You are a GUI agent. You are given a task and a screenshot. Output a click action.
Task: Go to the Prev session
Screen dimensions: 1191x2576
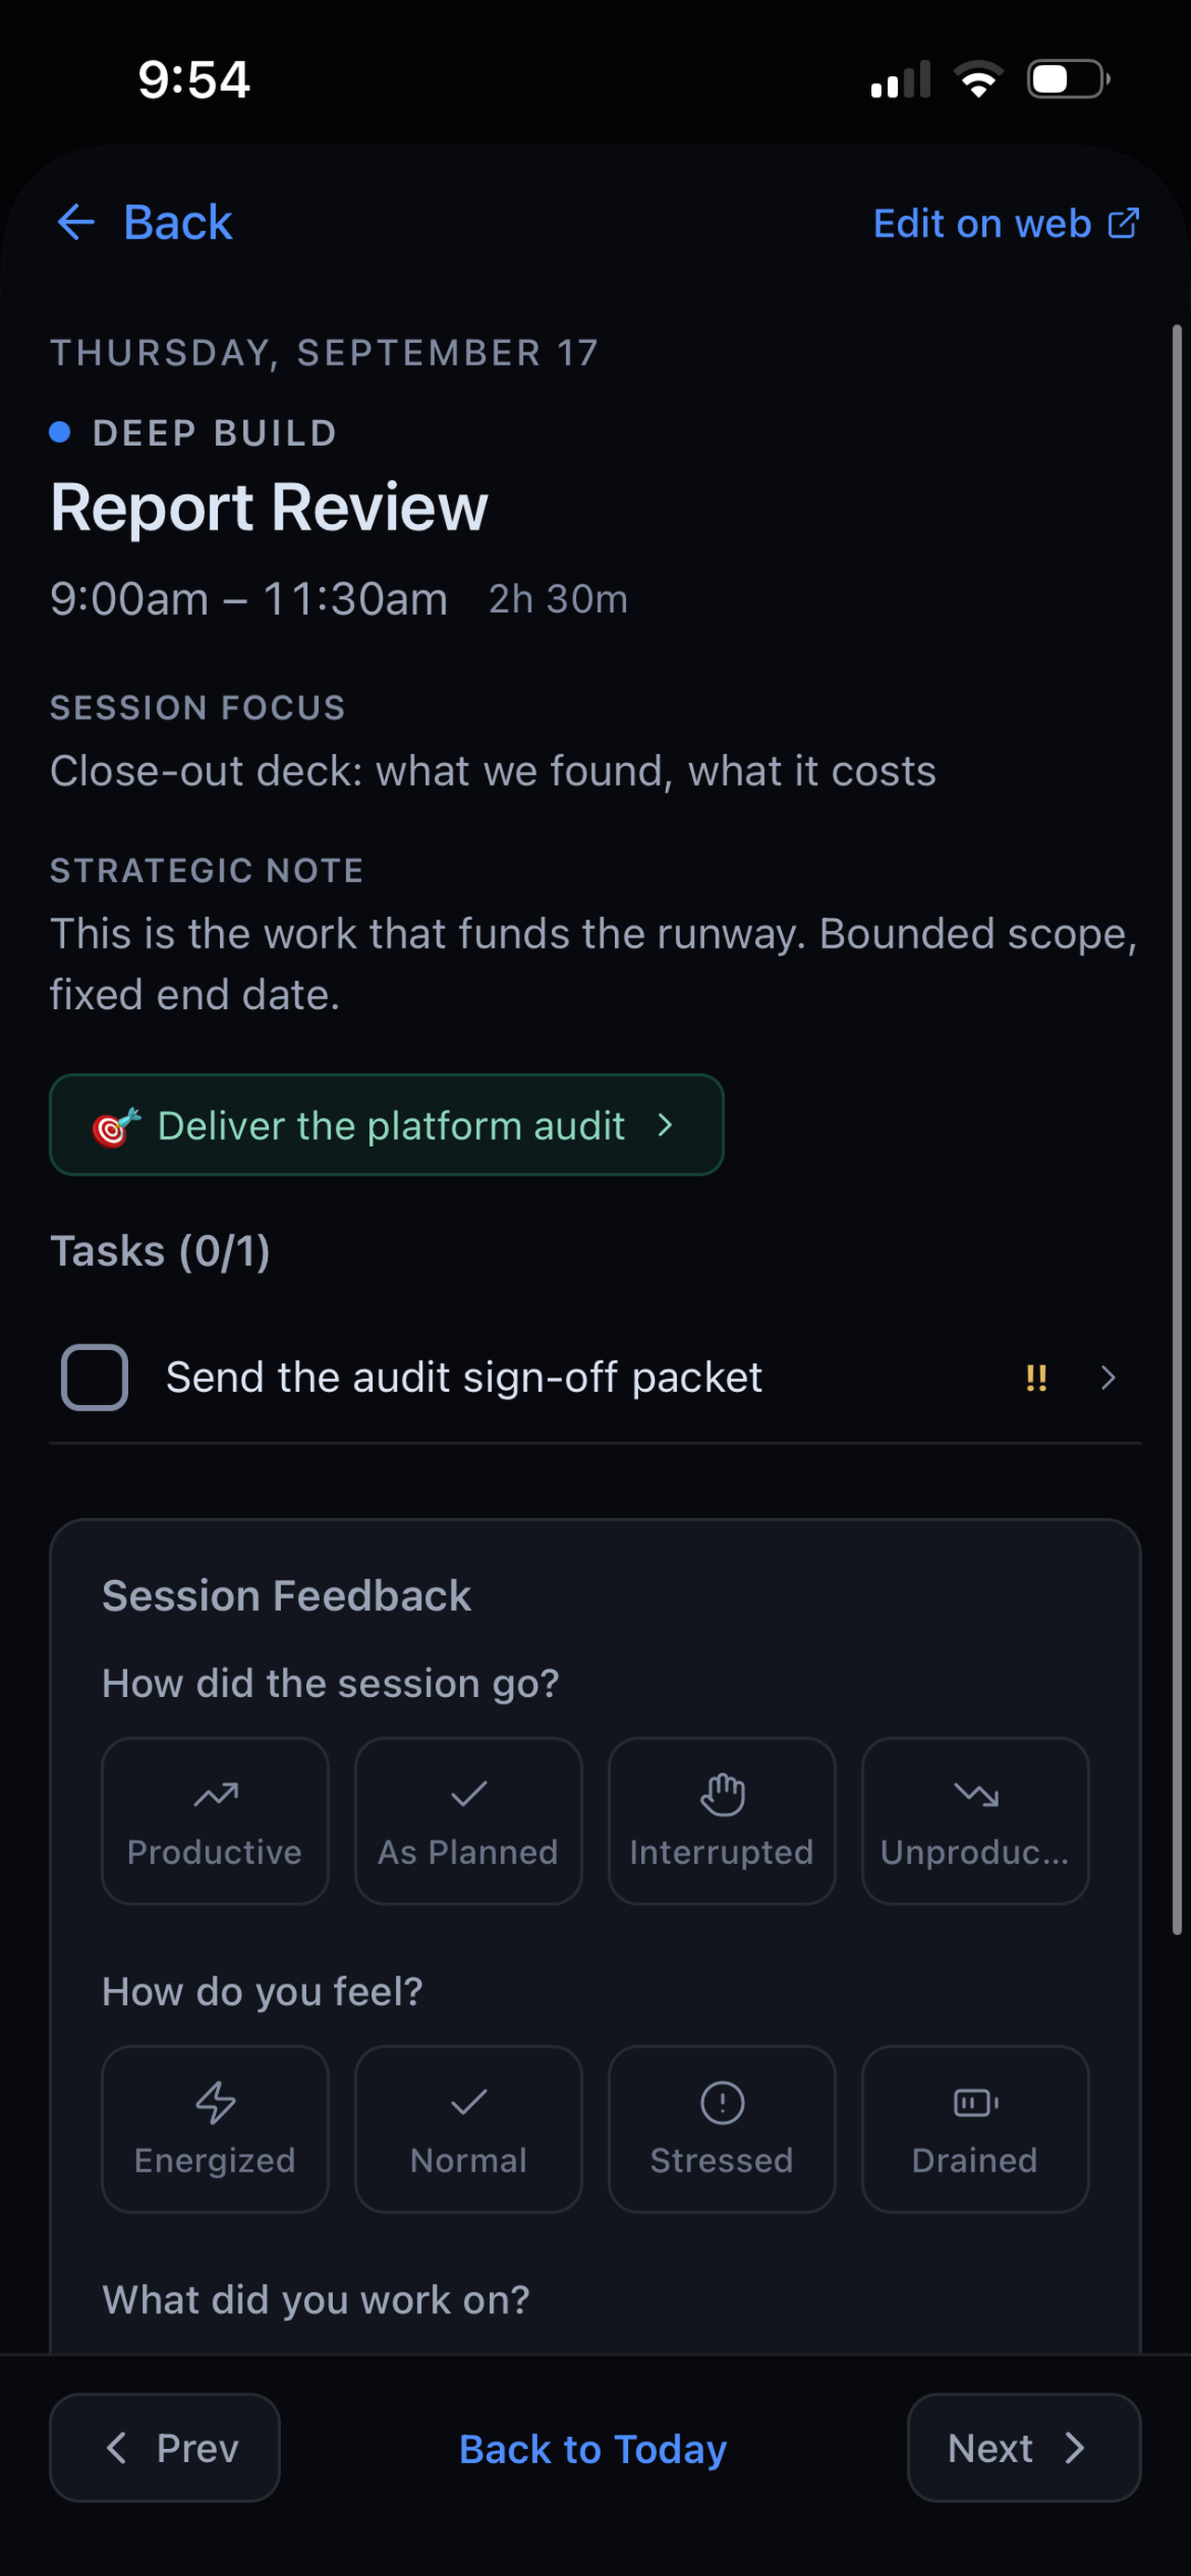pos(165,2447)
